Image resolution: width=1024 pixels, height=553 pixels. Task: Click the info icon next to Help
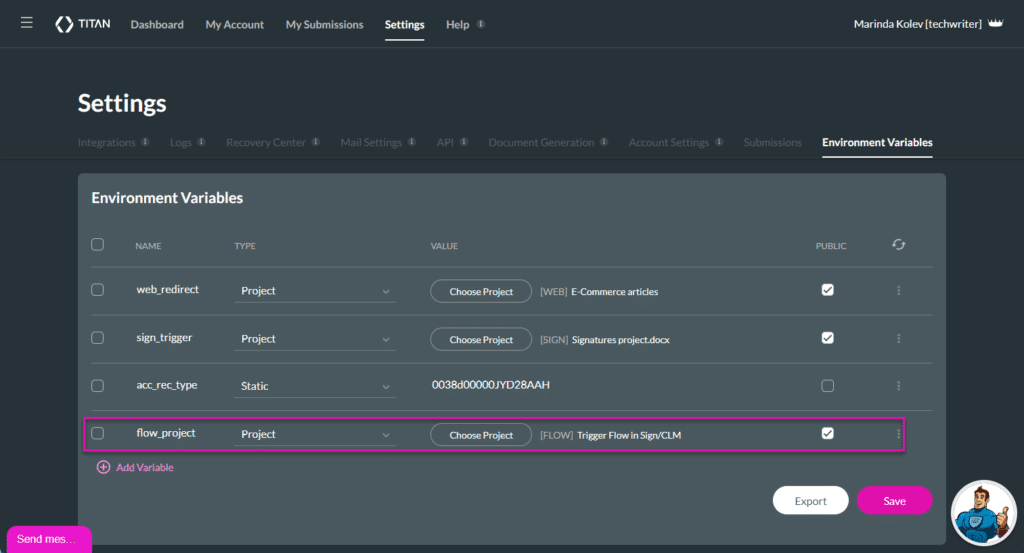(x=481, y=24)
